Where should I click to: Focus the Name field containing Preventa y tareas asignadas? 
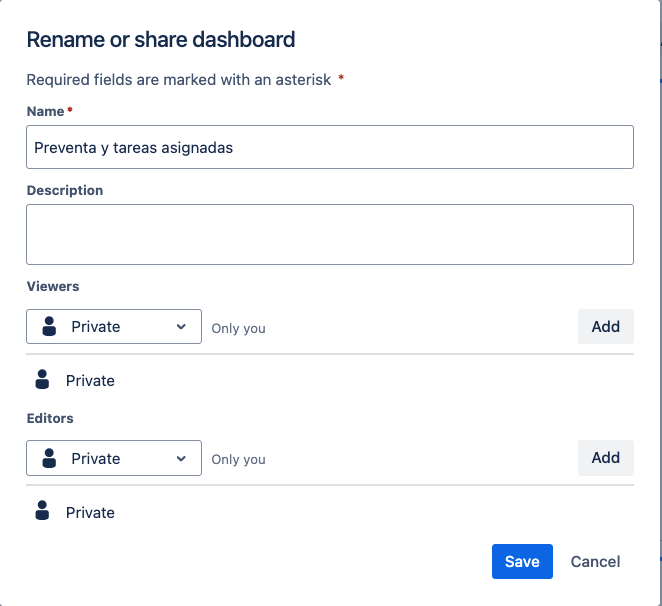330,147
